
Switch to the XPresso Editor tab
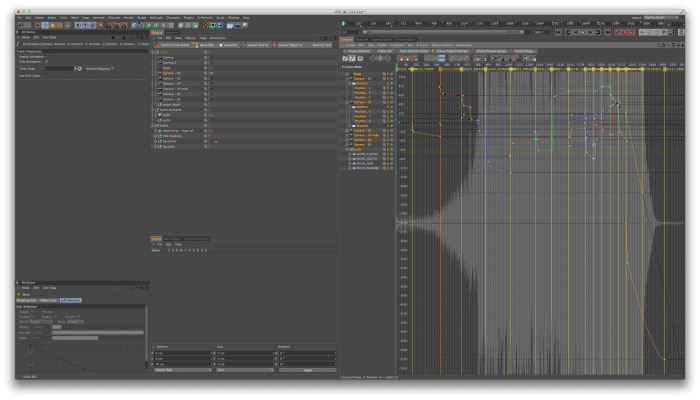(x=405, y=40)
